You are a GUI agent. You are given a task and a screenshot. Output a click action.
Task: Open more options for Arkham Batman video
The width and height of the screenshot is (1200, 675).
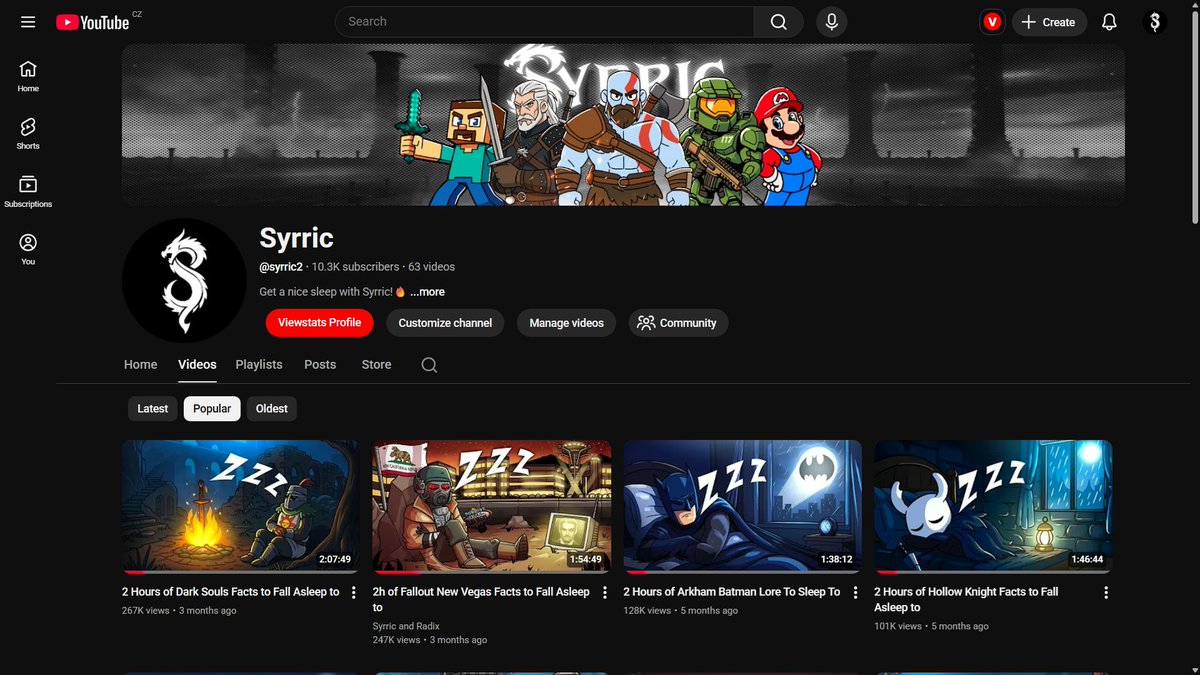coord(855,593)
